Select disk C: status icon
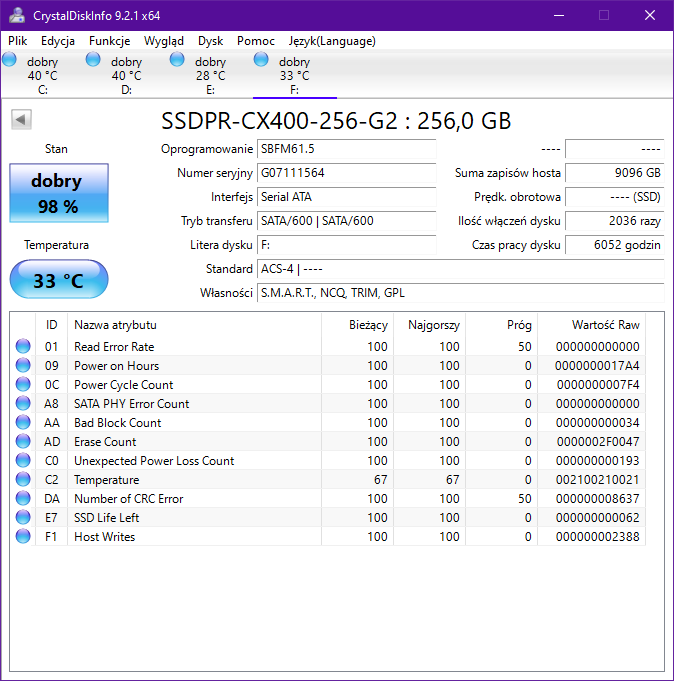 (x=10, y=60)
